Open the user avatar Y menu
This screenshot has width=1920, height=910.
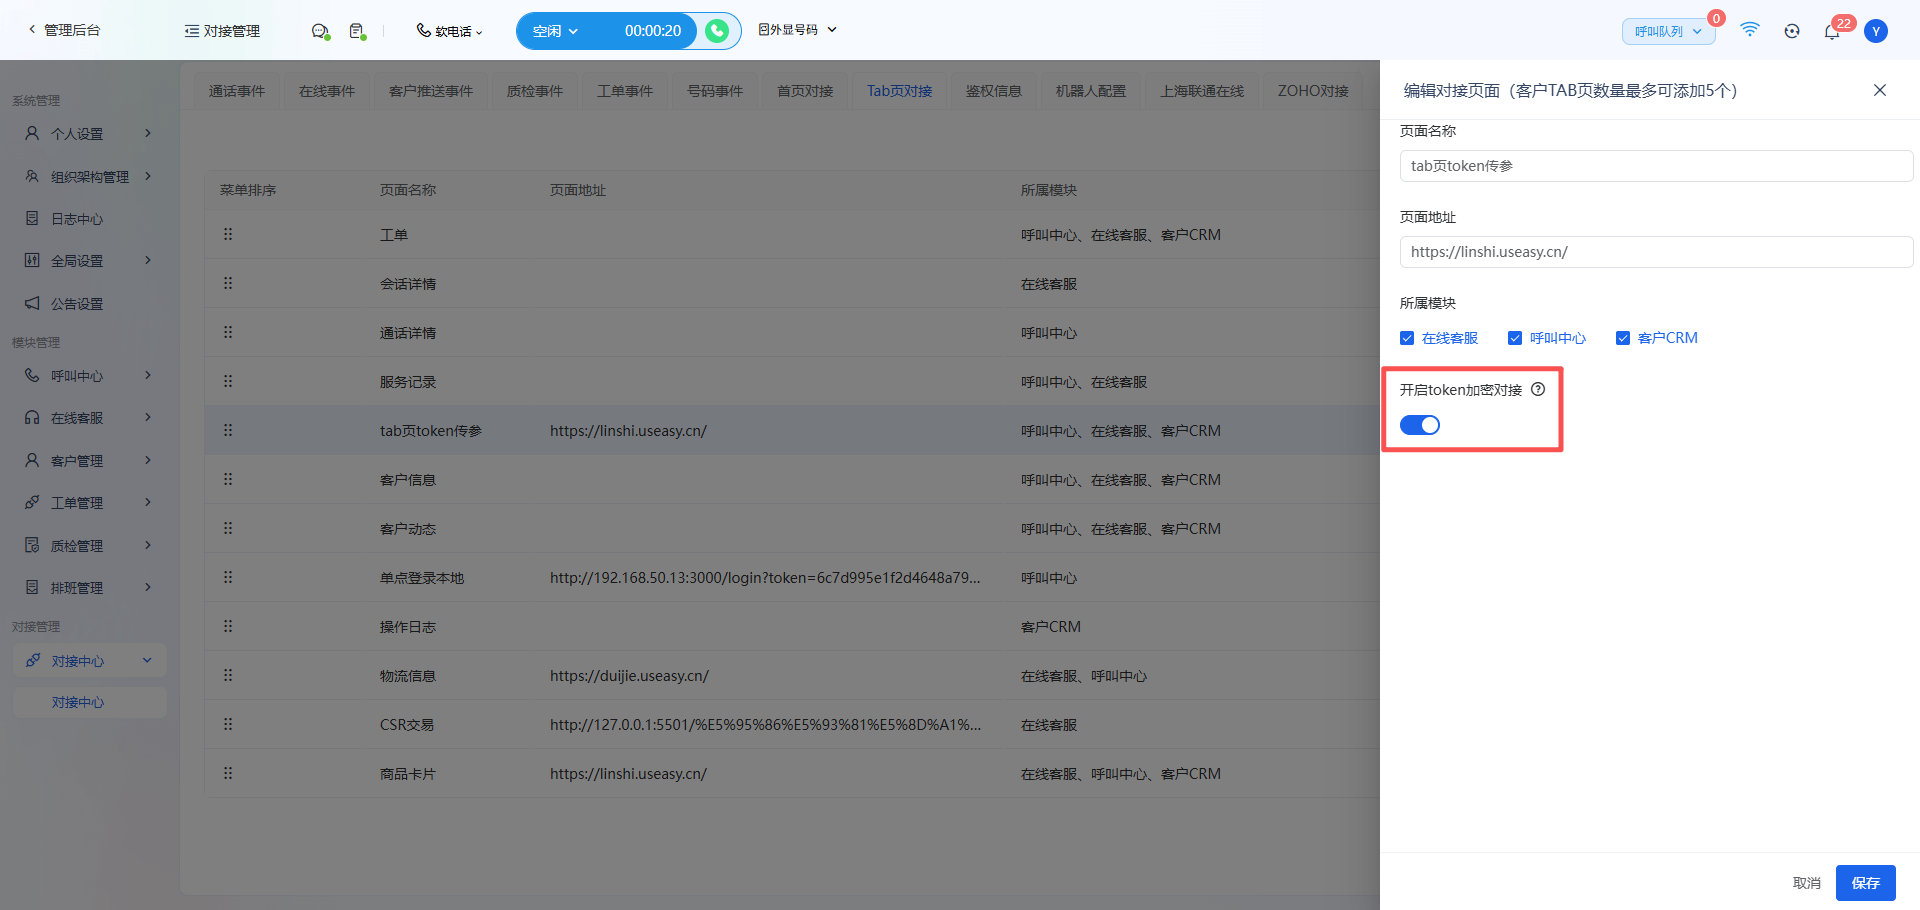[x=1876, y=31]
